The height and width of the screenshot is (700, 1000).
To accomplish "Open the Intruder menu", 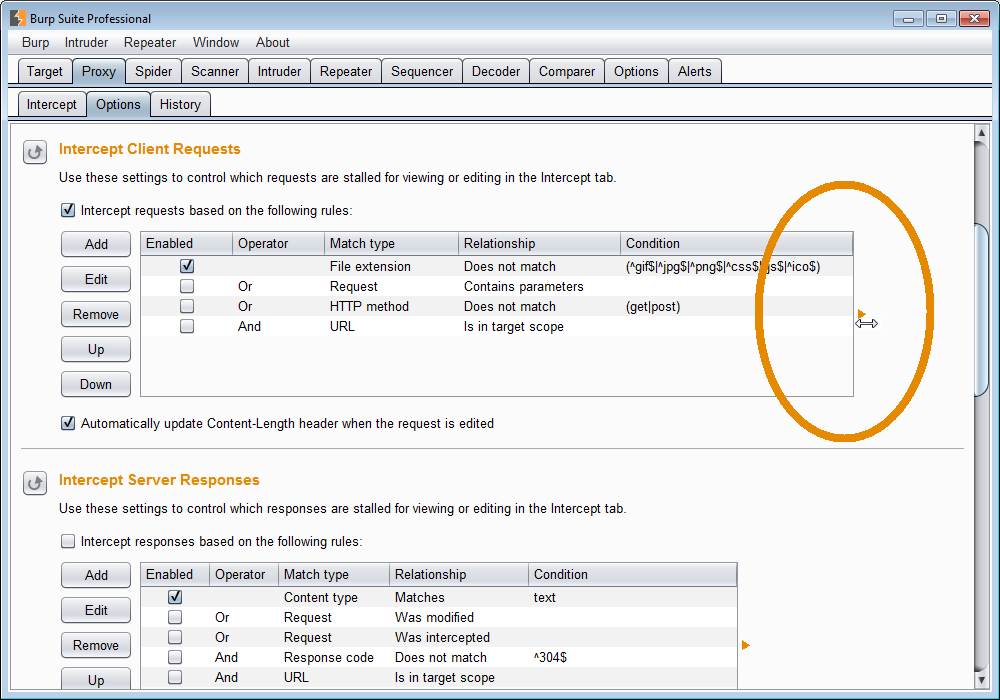I will tap(86, 42).
